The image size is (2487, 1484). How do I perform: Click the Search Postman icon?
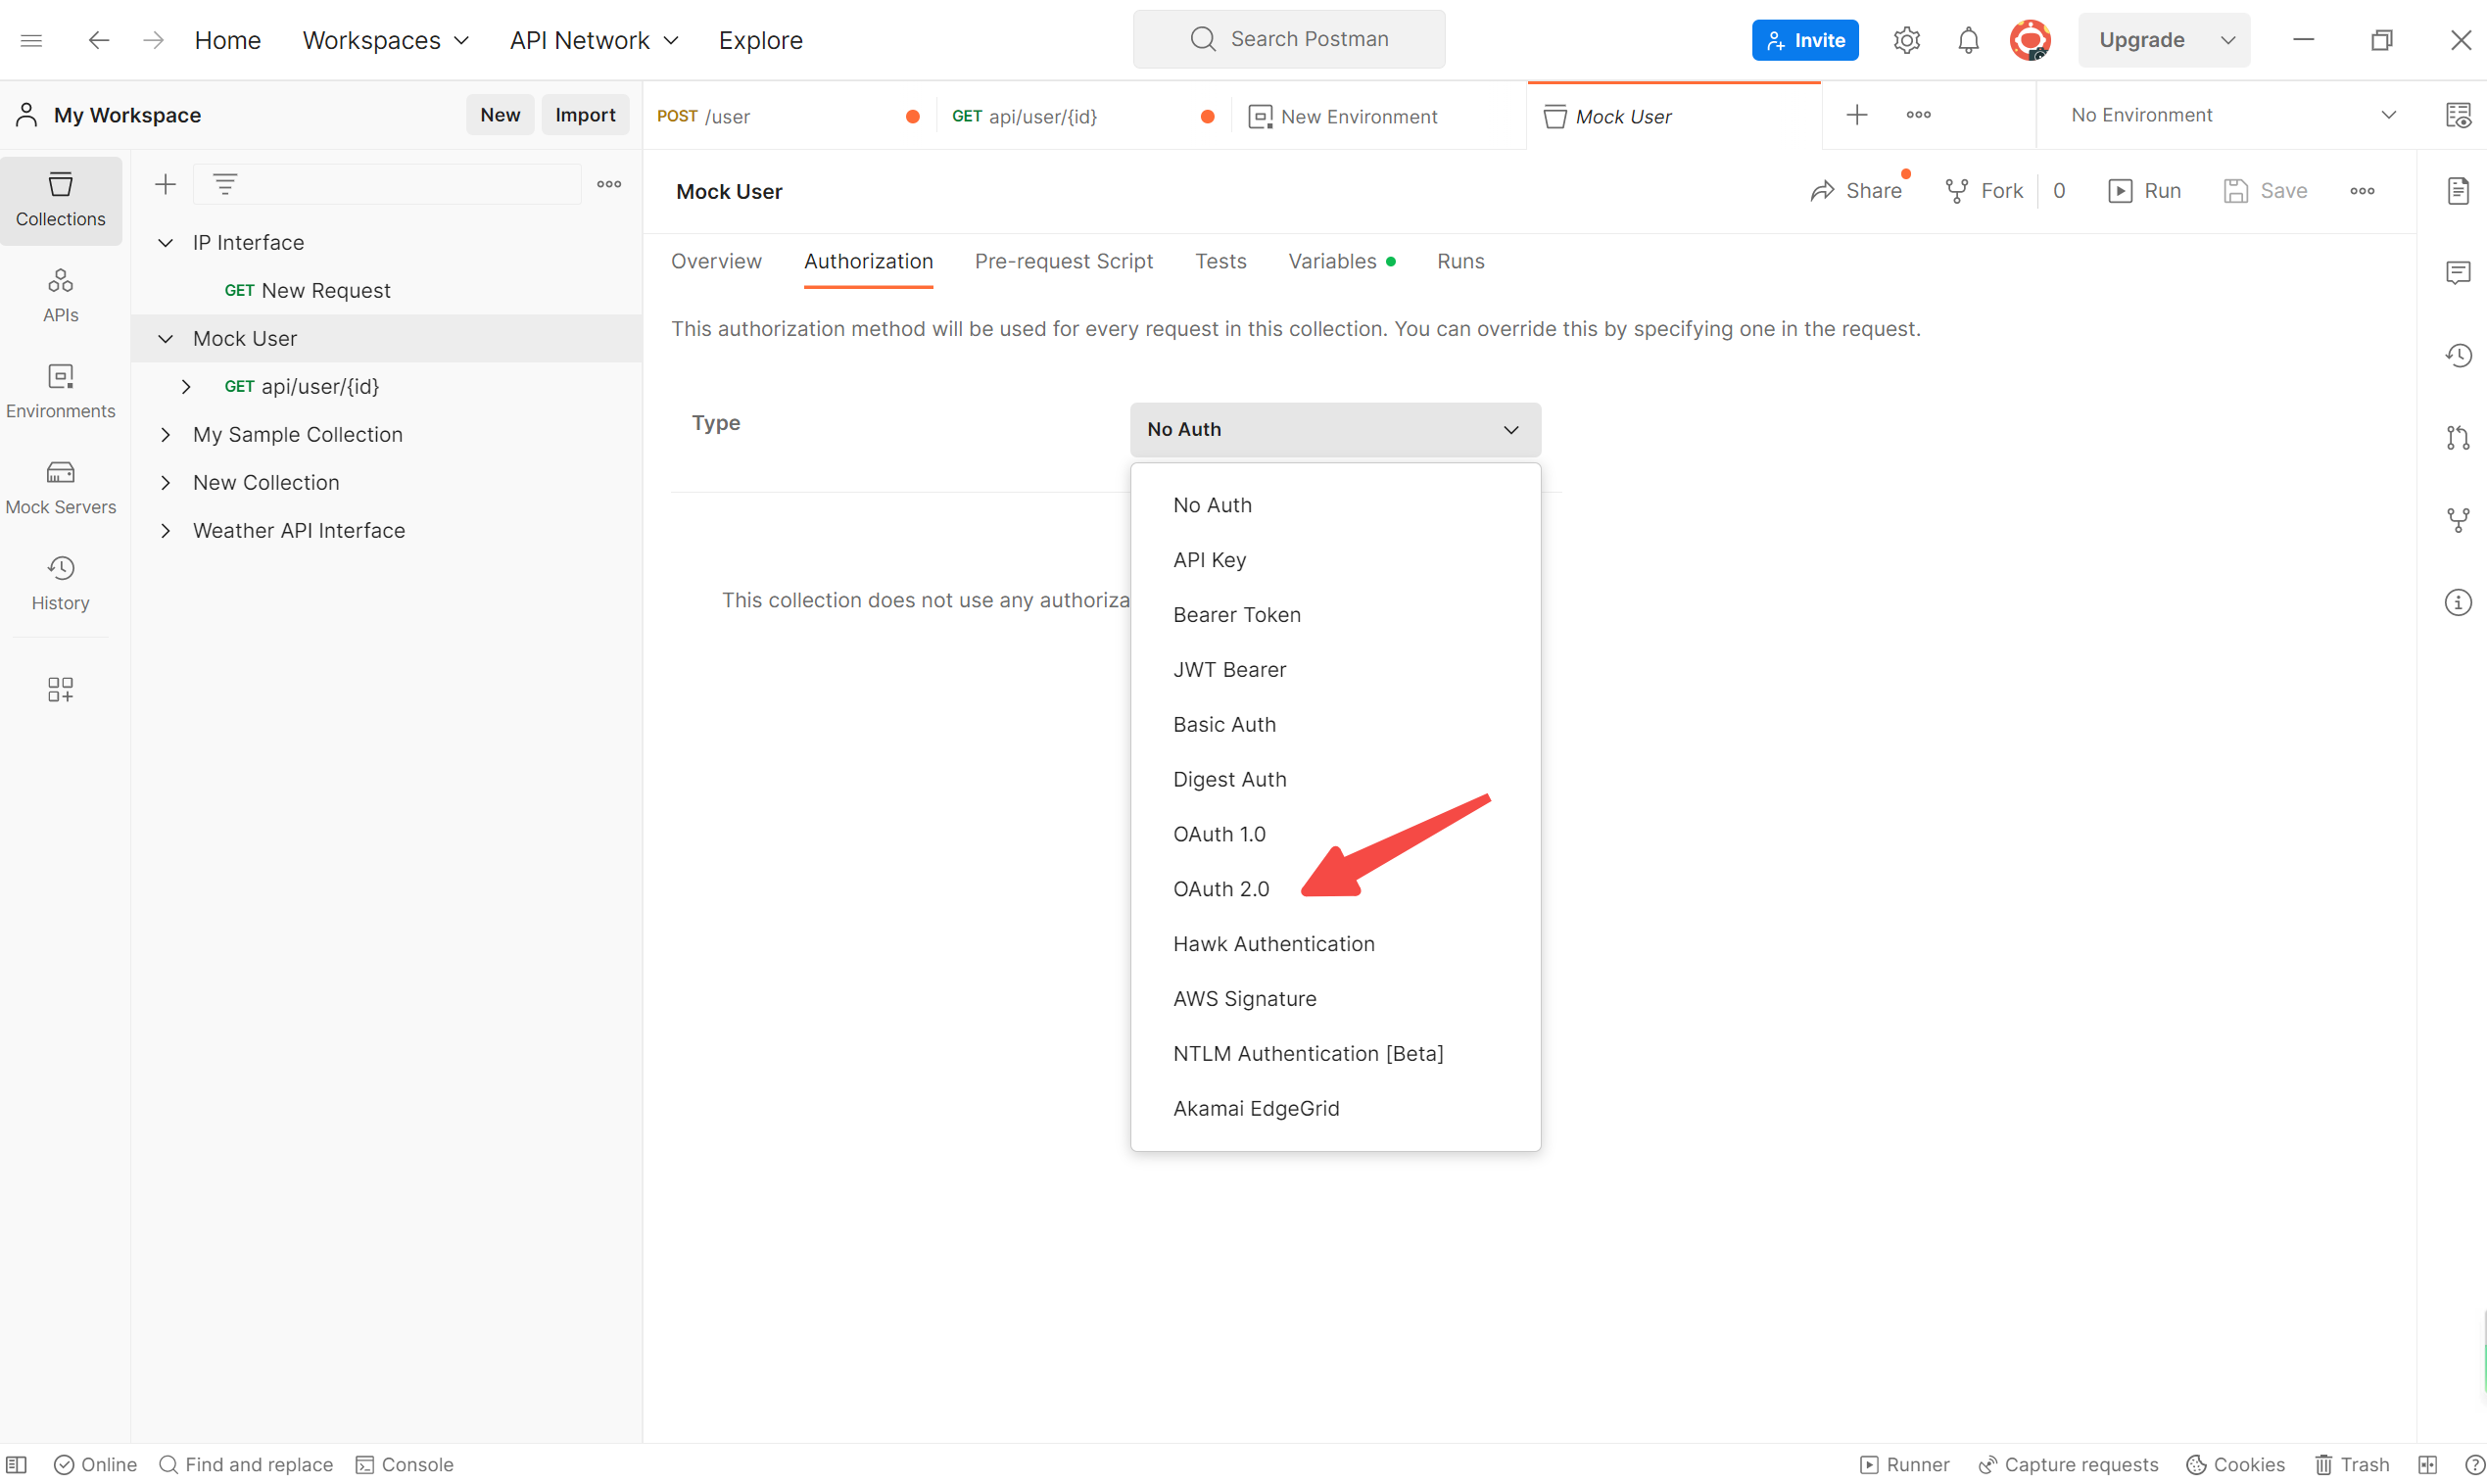point(1201,39)
